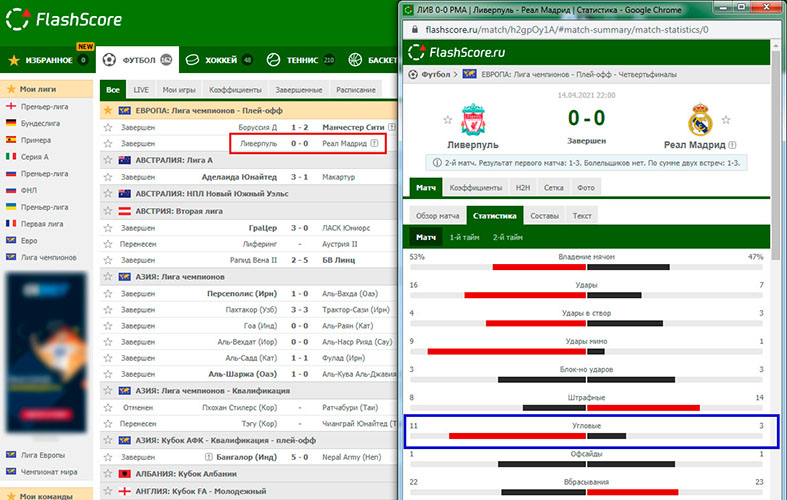Screen dimensions: 787x500
Task: Click the FlashScore.ru logo in popup window
Action: point(457,52)
